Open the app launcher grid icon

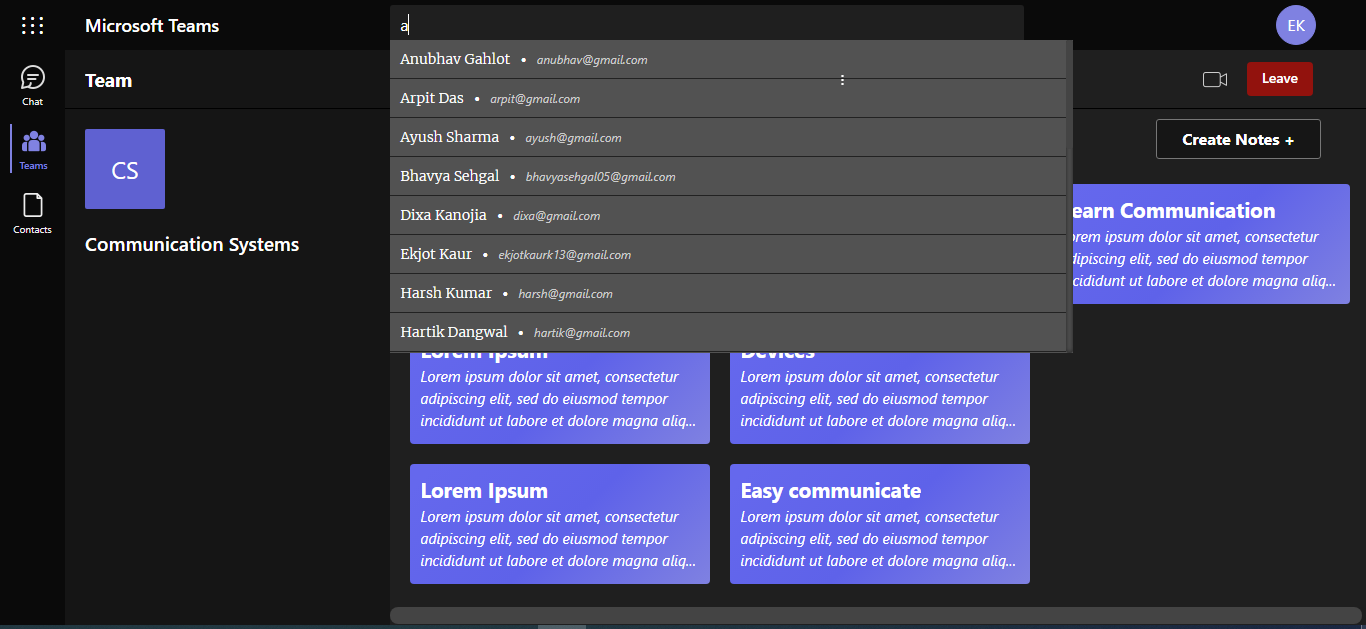coord(32,26)
